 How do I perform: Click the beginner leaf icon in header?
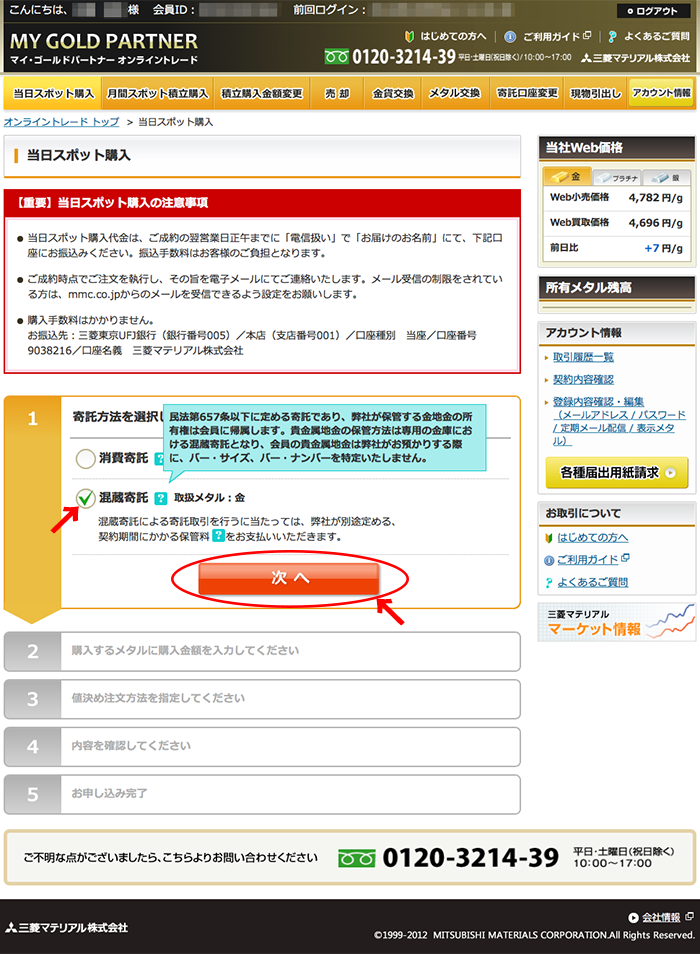click(x=410, y=37)
